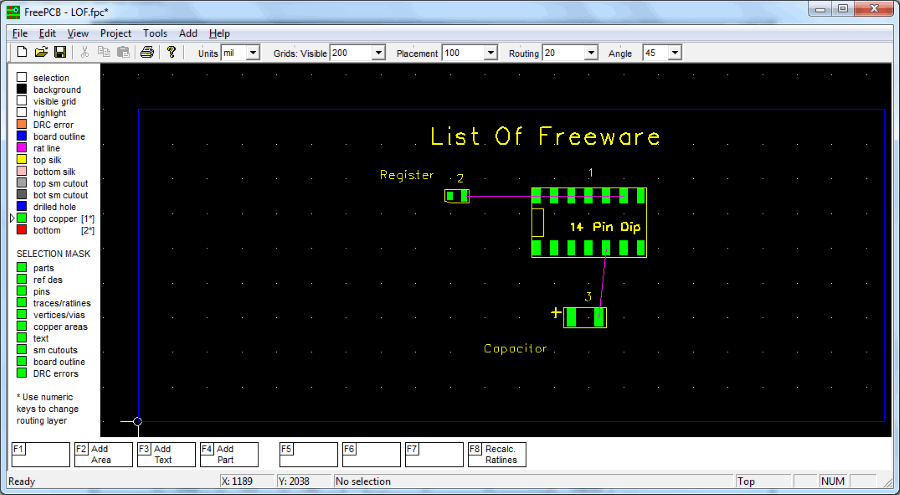Click the Cut scissors icon
The image size is (900, 495).
pyautogui.click(x=84, y=52)
